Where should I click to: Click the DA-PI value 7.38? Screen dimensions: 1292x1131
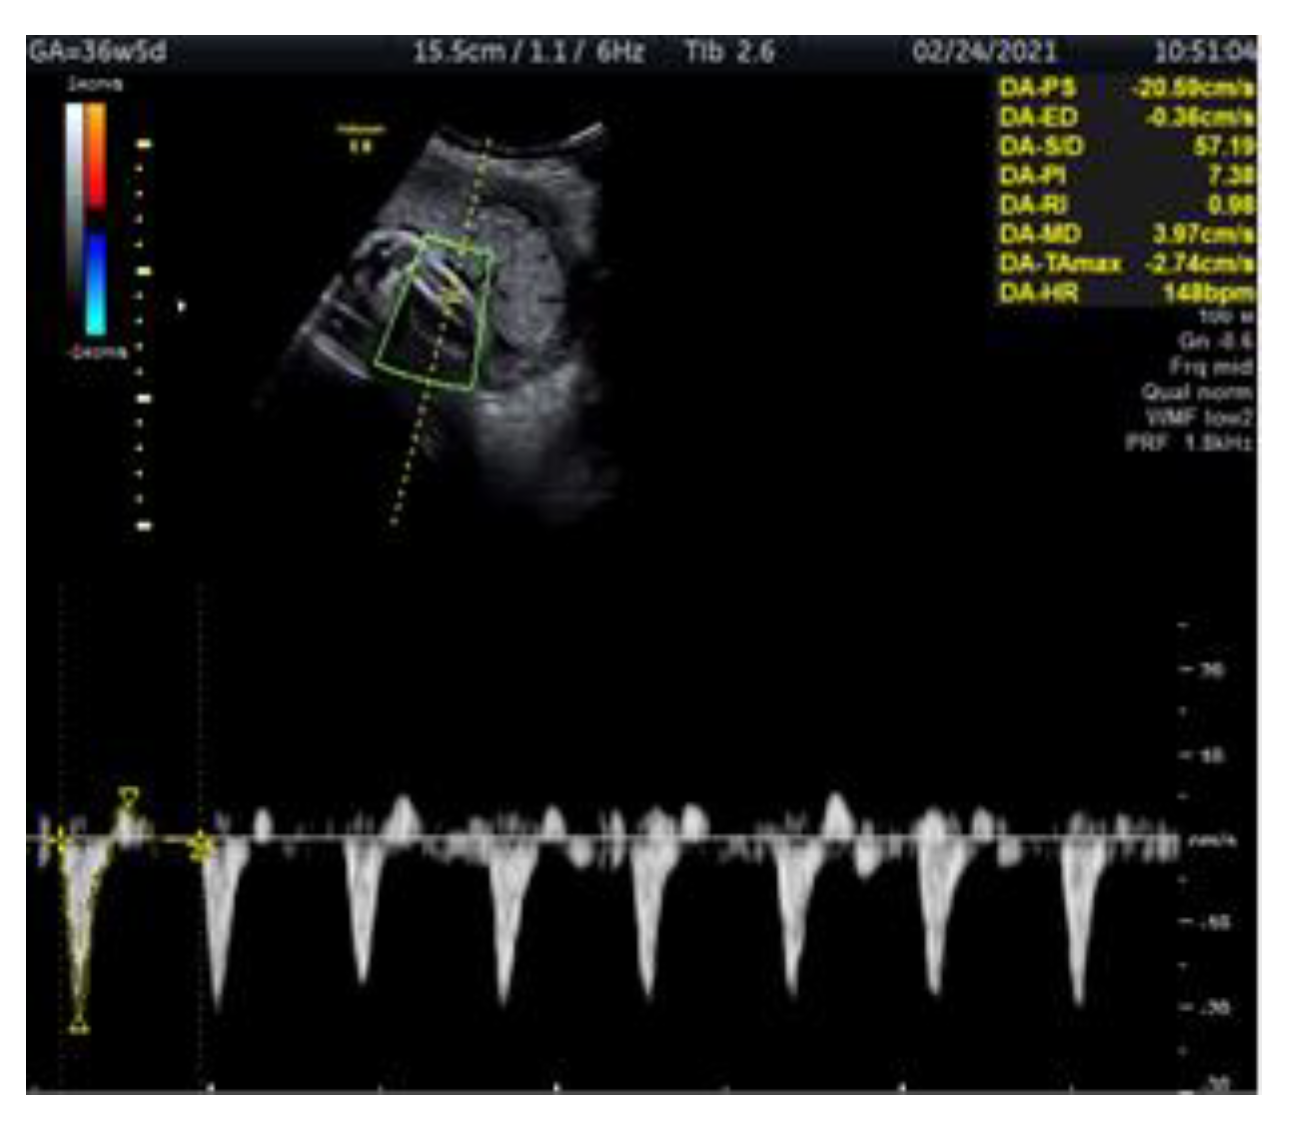1231,176
